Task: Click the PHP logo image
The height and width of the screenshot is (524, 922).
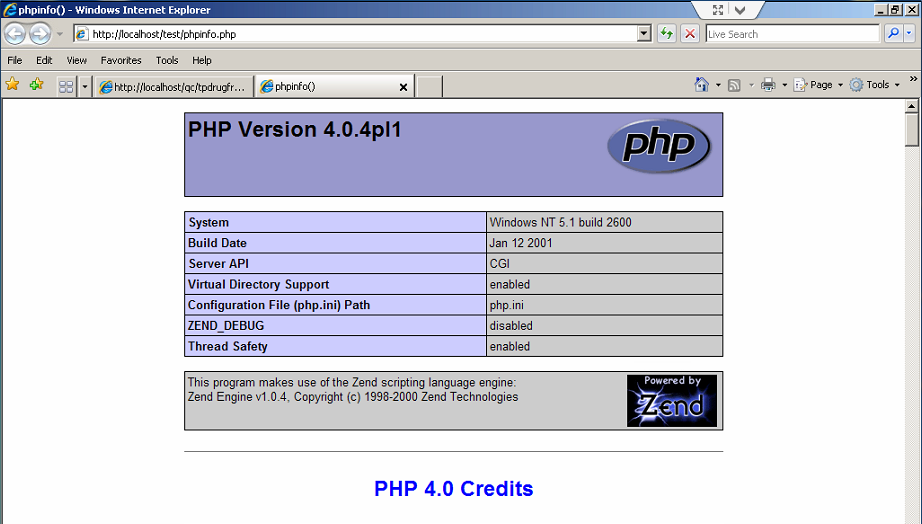Action: 659,145
